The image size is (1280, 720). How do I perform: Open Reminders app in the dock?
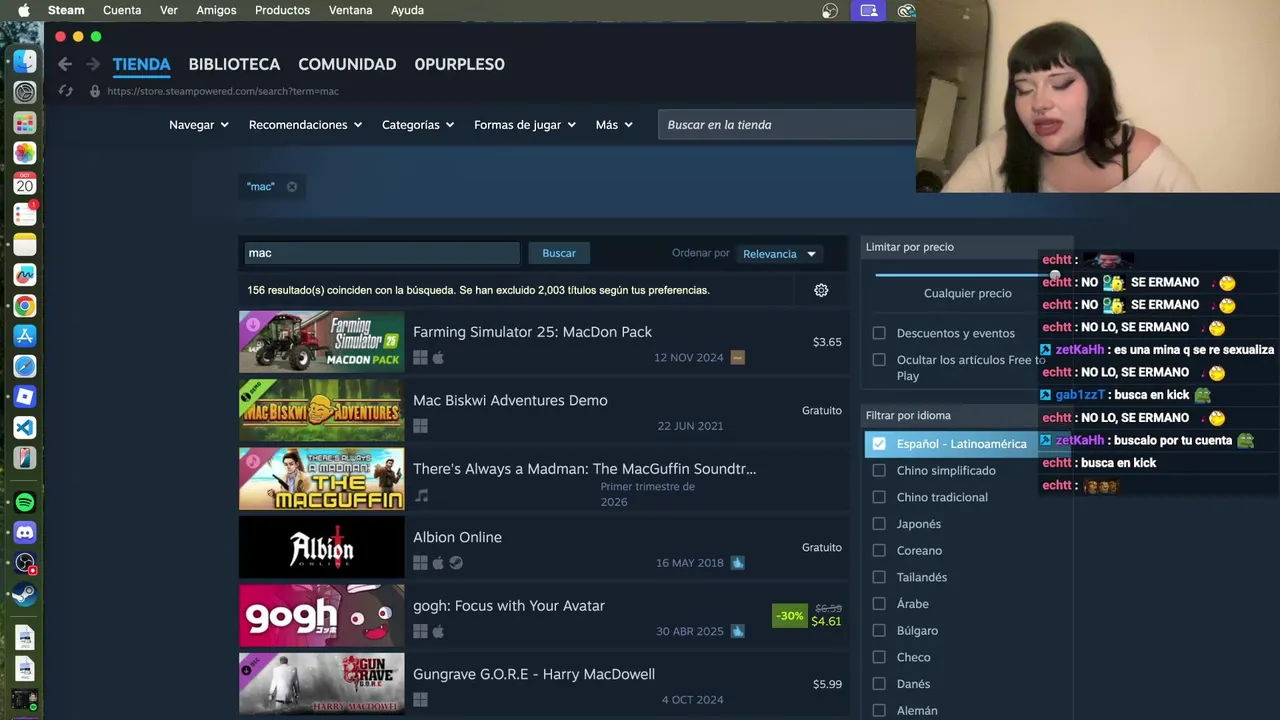pos(25,214)
